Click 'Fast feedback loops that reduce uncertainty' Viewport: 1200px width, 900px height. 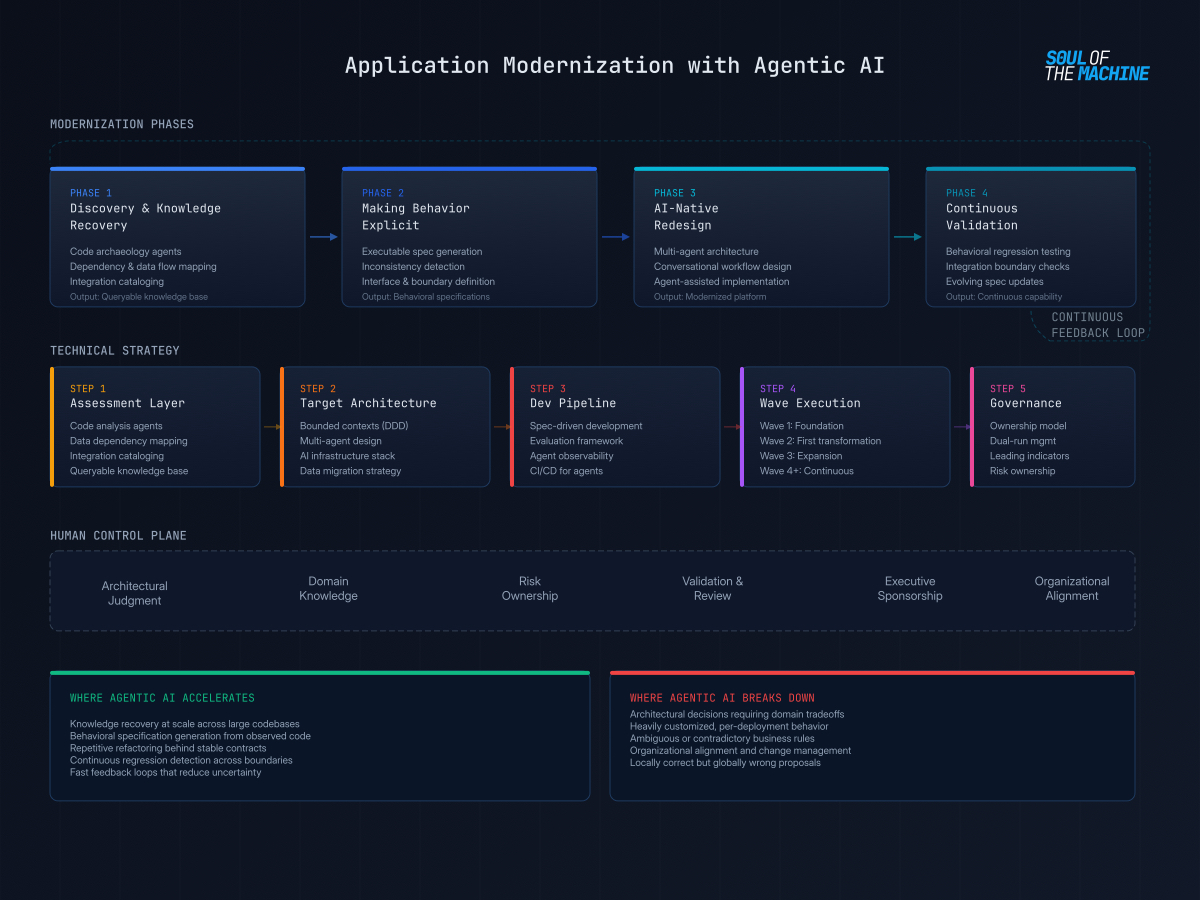[x=165, y=772]
